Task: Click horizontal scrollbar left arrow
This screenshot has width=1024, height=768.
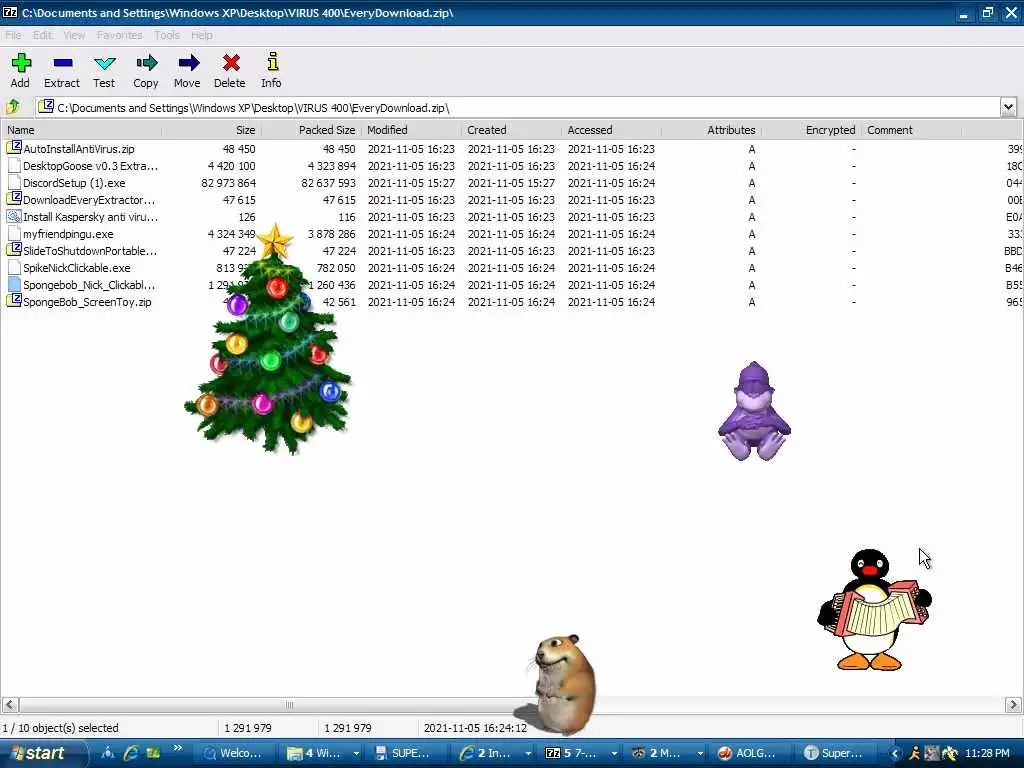Action: point(10,705)
